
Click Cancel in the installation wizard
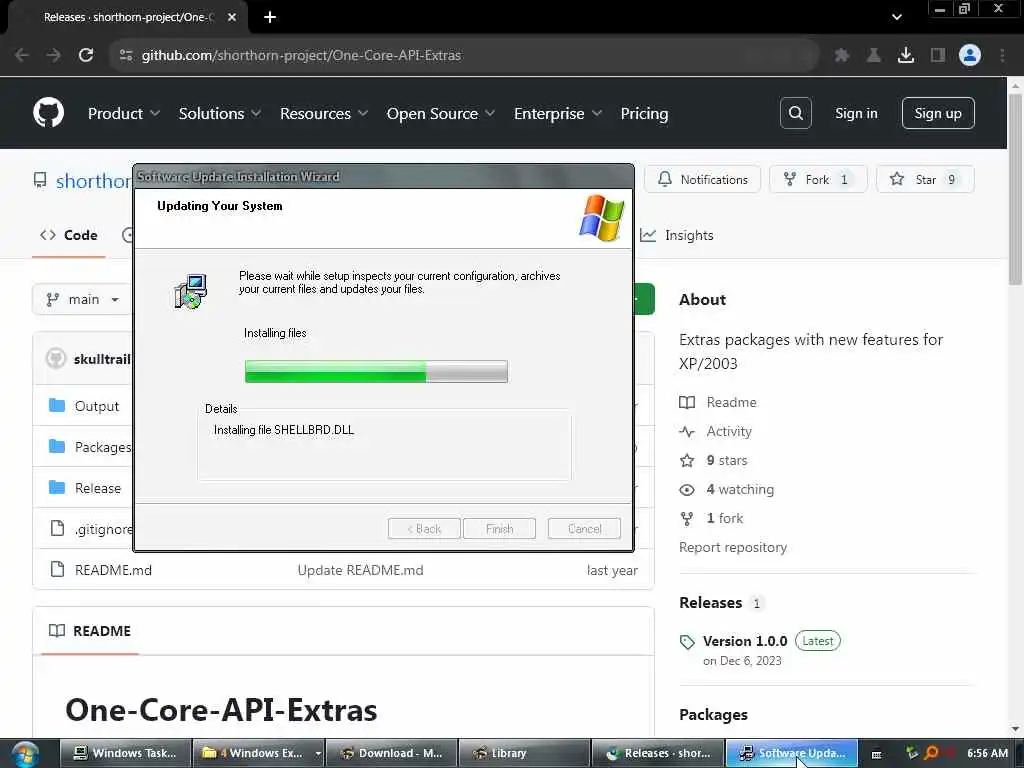pos(584,528)
